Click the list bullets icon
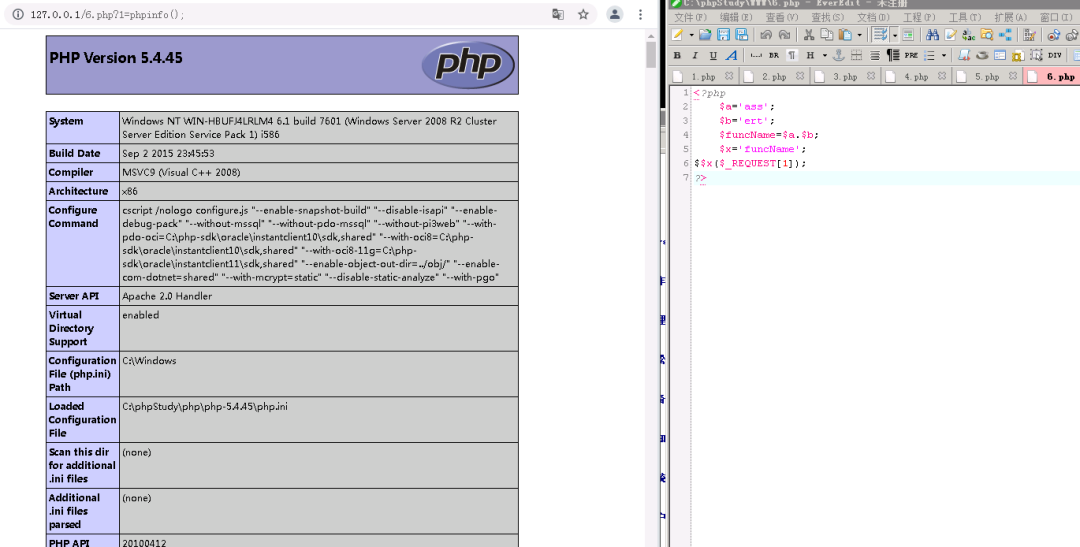Image resolution: width=1080 pixels, height=547 pixels. [930, 55]
